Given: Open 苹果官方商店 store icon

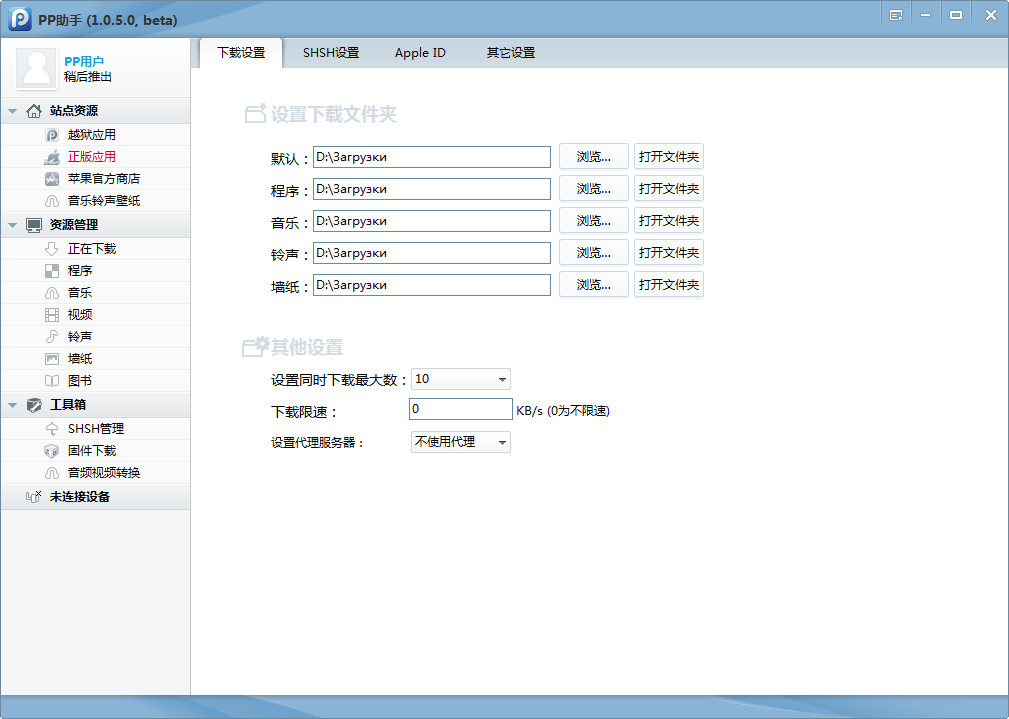Looking at the screenshot, I should (x=52, y=179).
